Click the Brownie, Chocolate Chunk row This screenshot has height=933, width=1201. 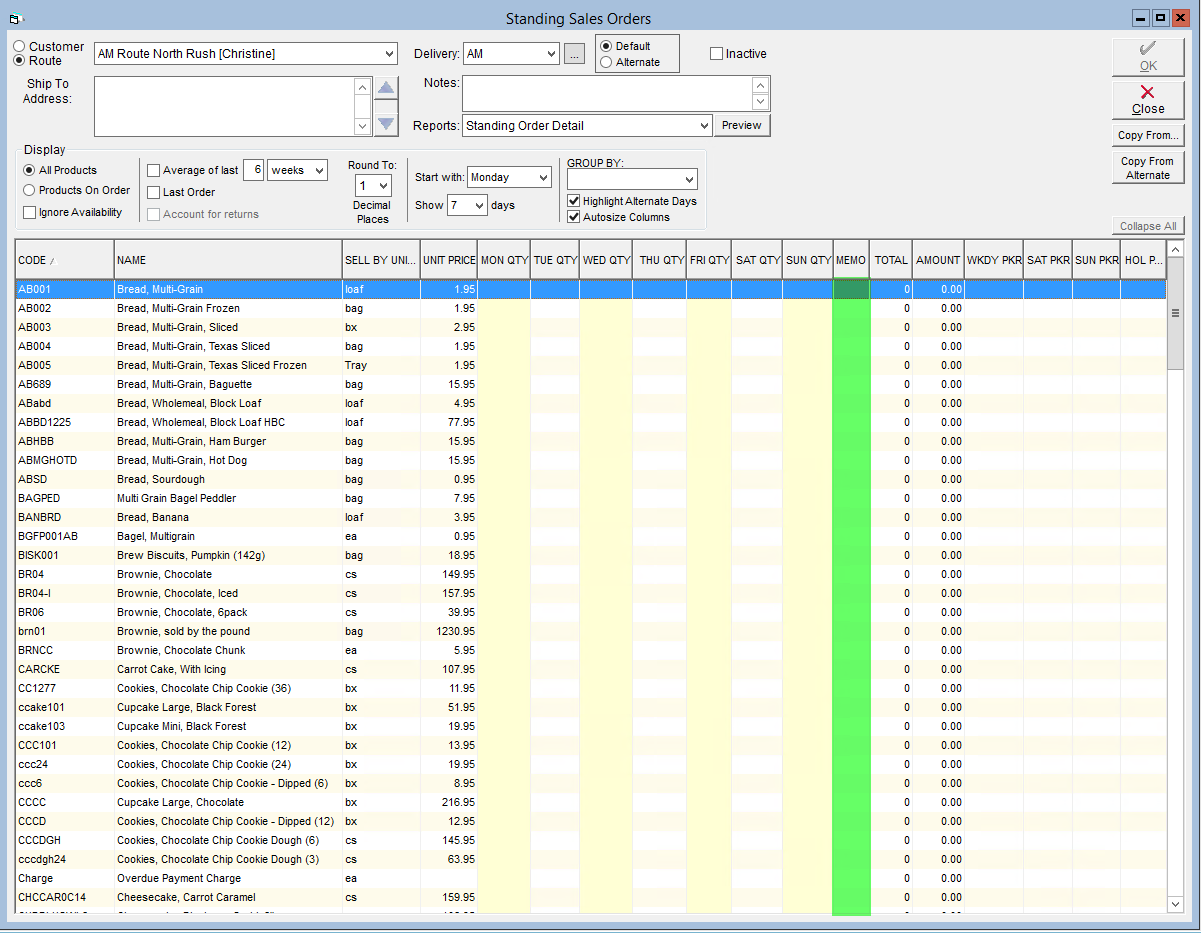pyautogui.click(x=590, y=650)
